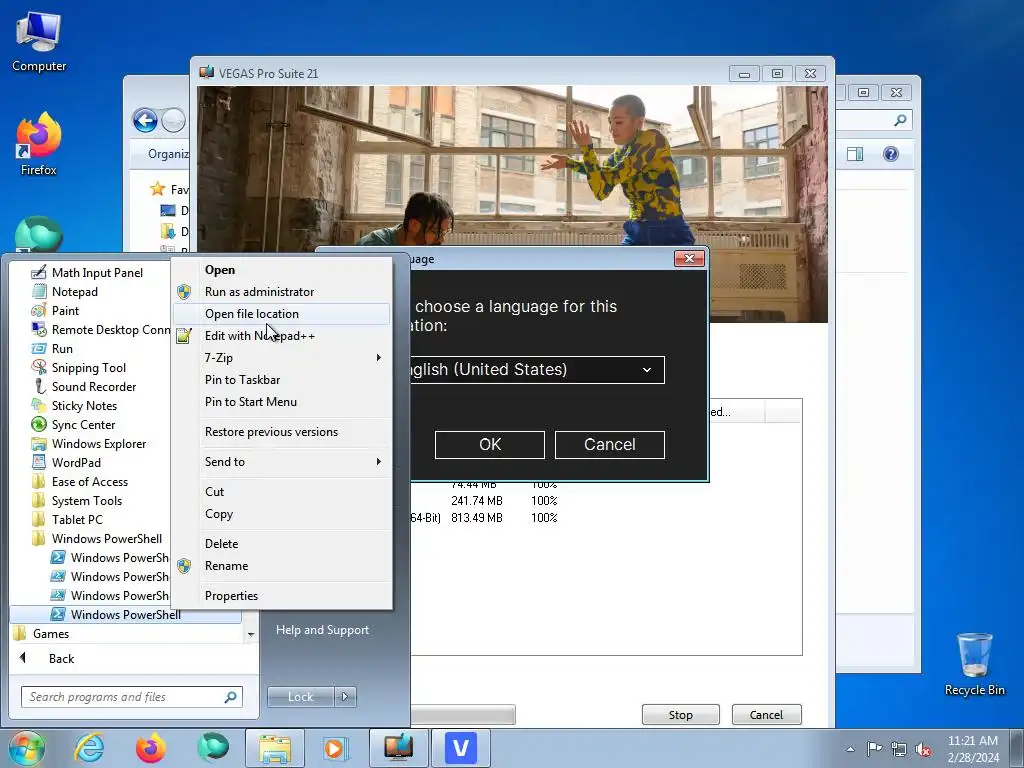Choose Cut in the context menu
This screenshot has width=1024, height=768.
pyautogui.click(x=283, y=492)
